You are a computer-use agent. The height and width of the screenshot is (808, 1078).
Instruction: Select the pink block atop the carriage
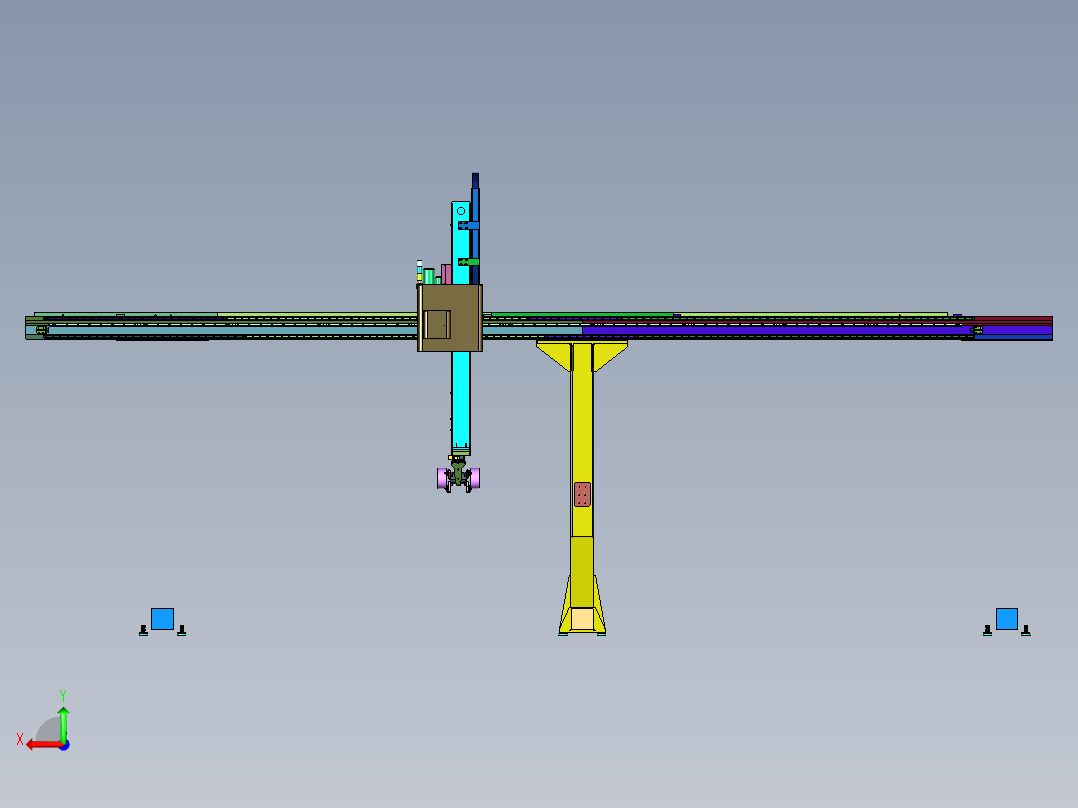tap(446, 274)
